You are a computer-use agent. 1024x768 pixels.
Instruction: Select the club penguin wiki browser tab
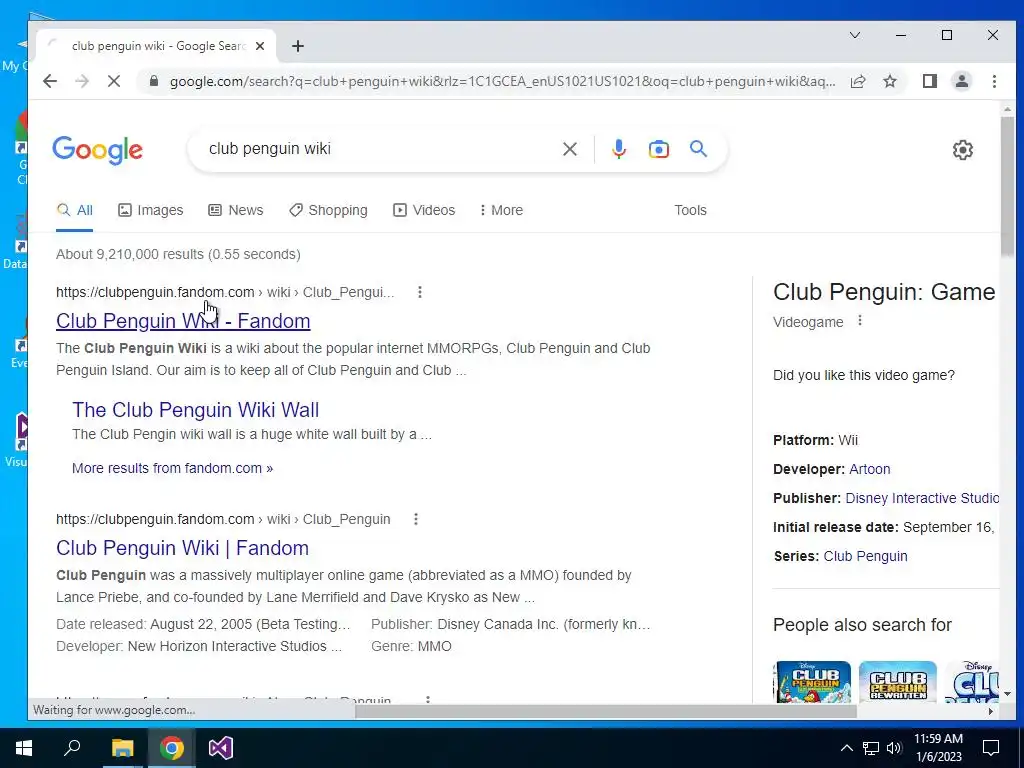click(x=155, y=46)
